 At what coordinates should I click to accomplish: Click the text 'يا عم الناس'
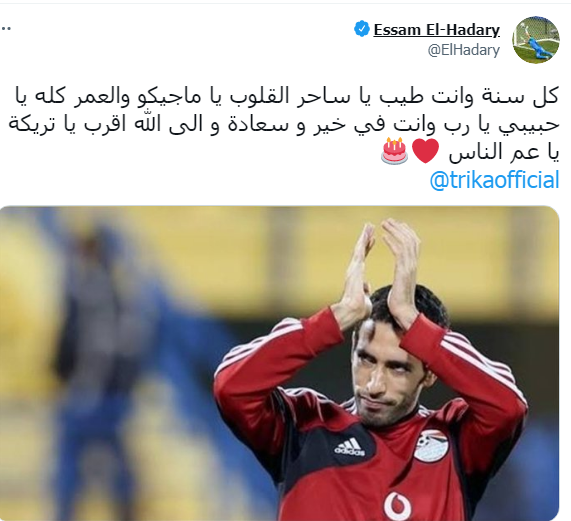pos(504,151)
